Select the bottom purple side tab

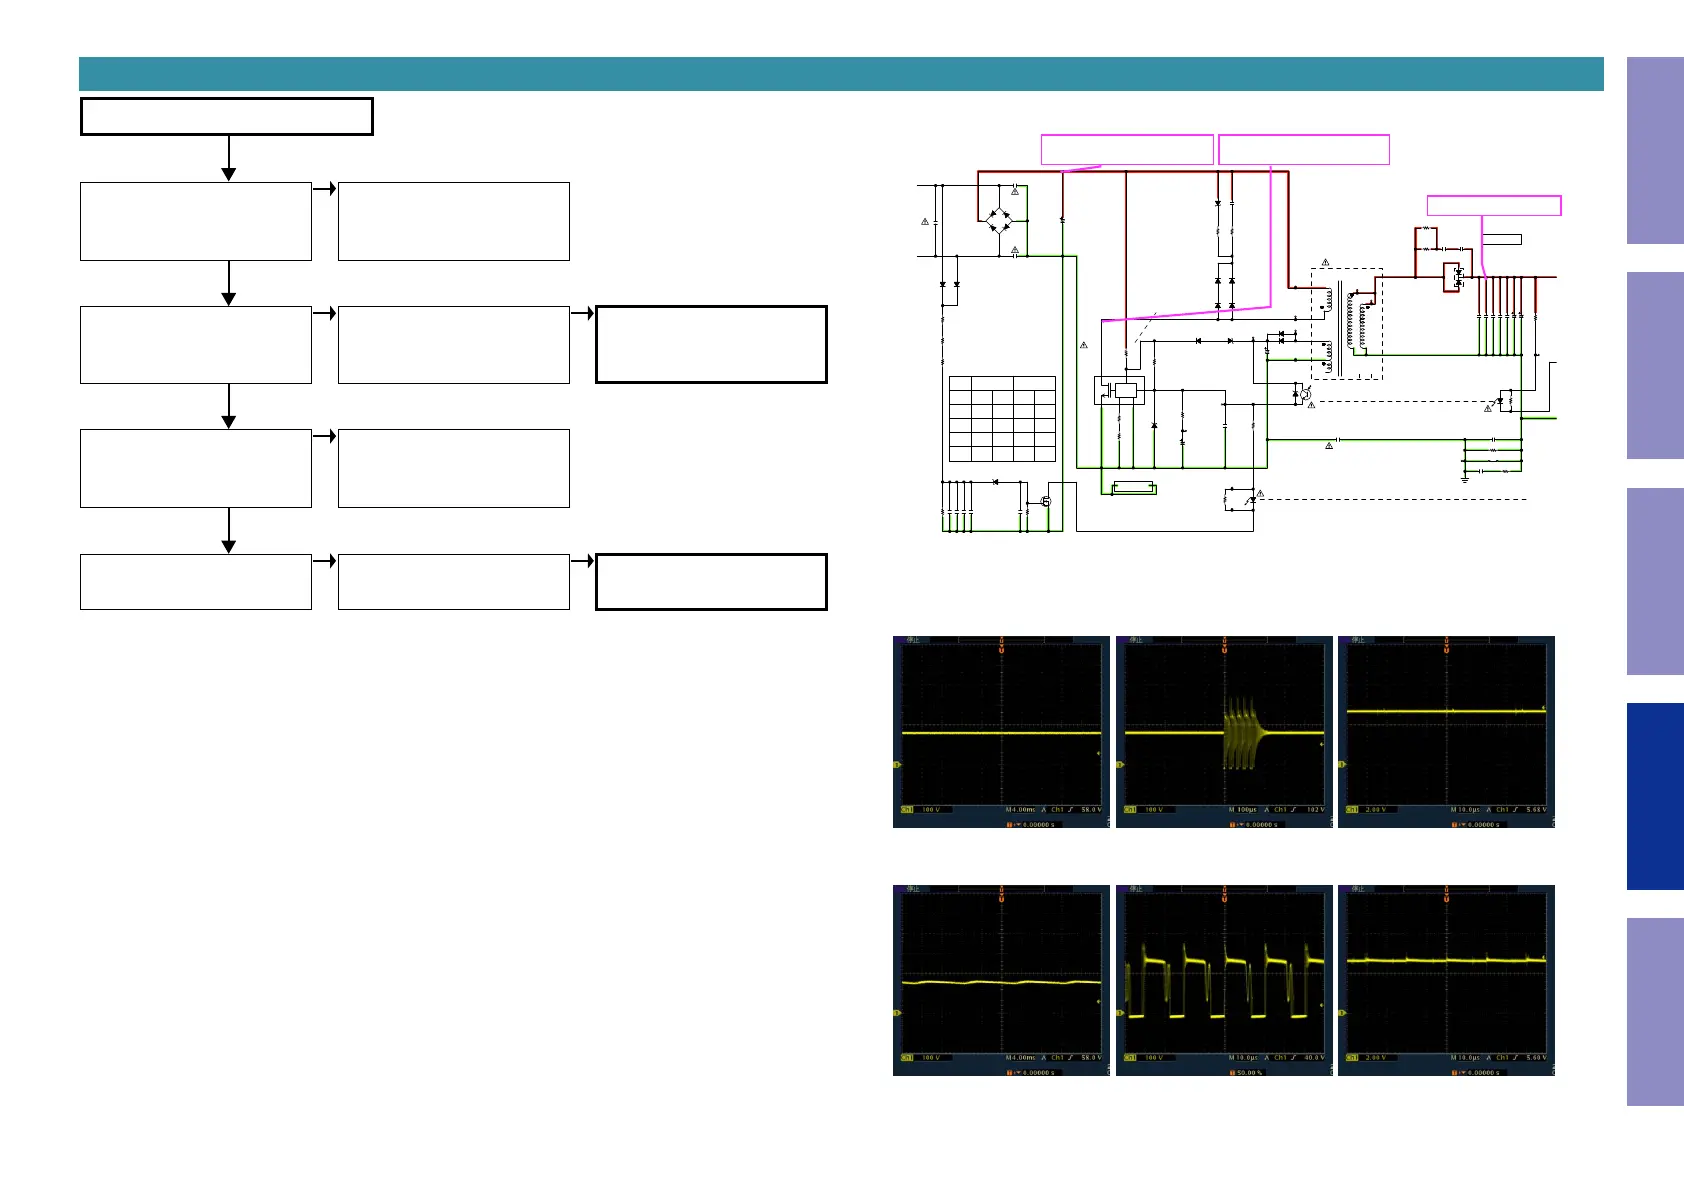[x=1654, y=1011]
